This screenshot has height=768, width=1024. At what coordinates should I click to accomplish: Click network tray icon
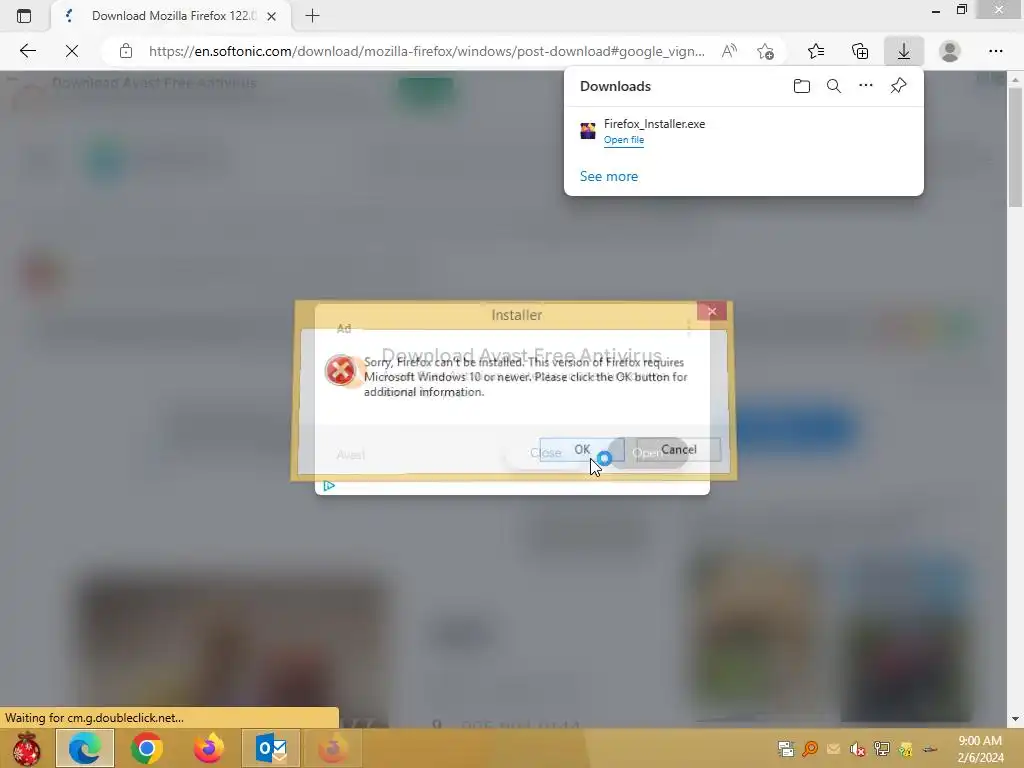point(882,749)
